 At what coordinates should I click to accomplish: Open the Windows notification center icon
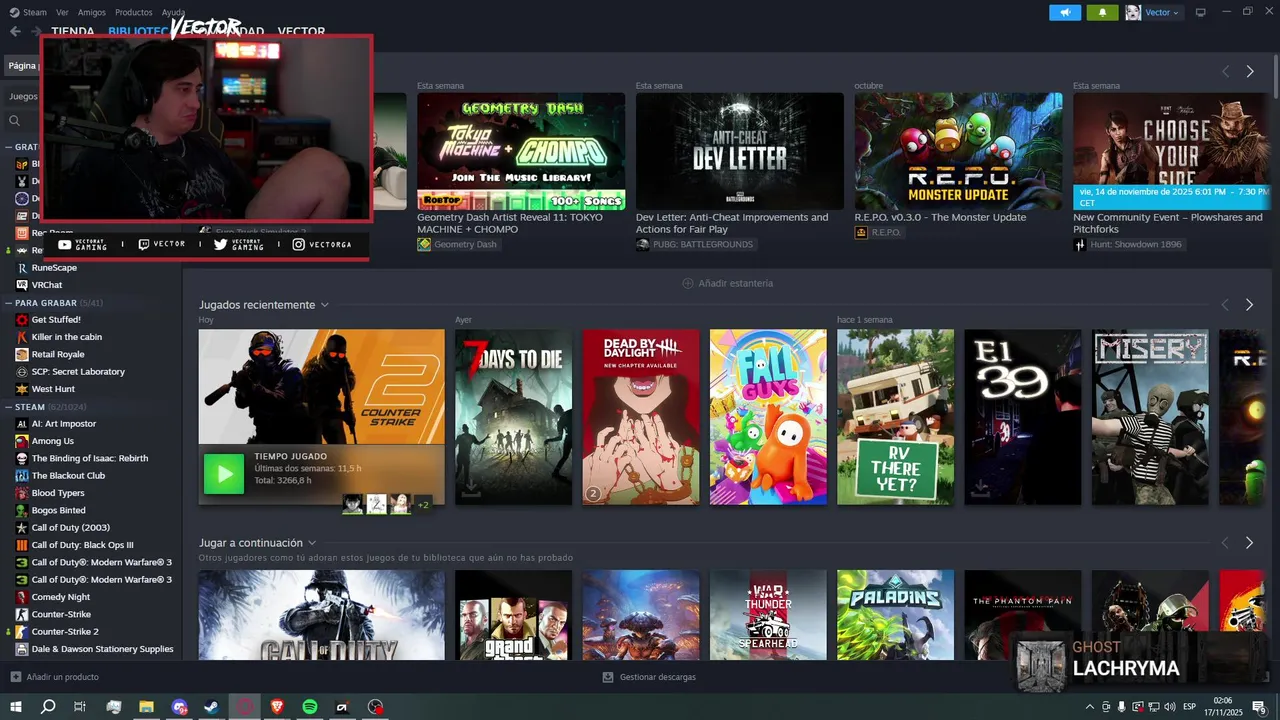(x=1259, y=707)
